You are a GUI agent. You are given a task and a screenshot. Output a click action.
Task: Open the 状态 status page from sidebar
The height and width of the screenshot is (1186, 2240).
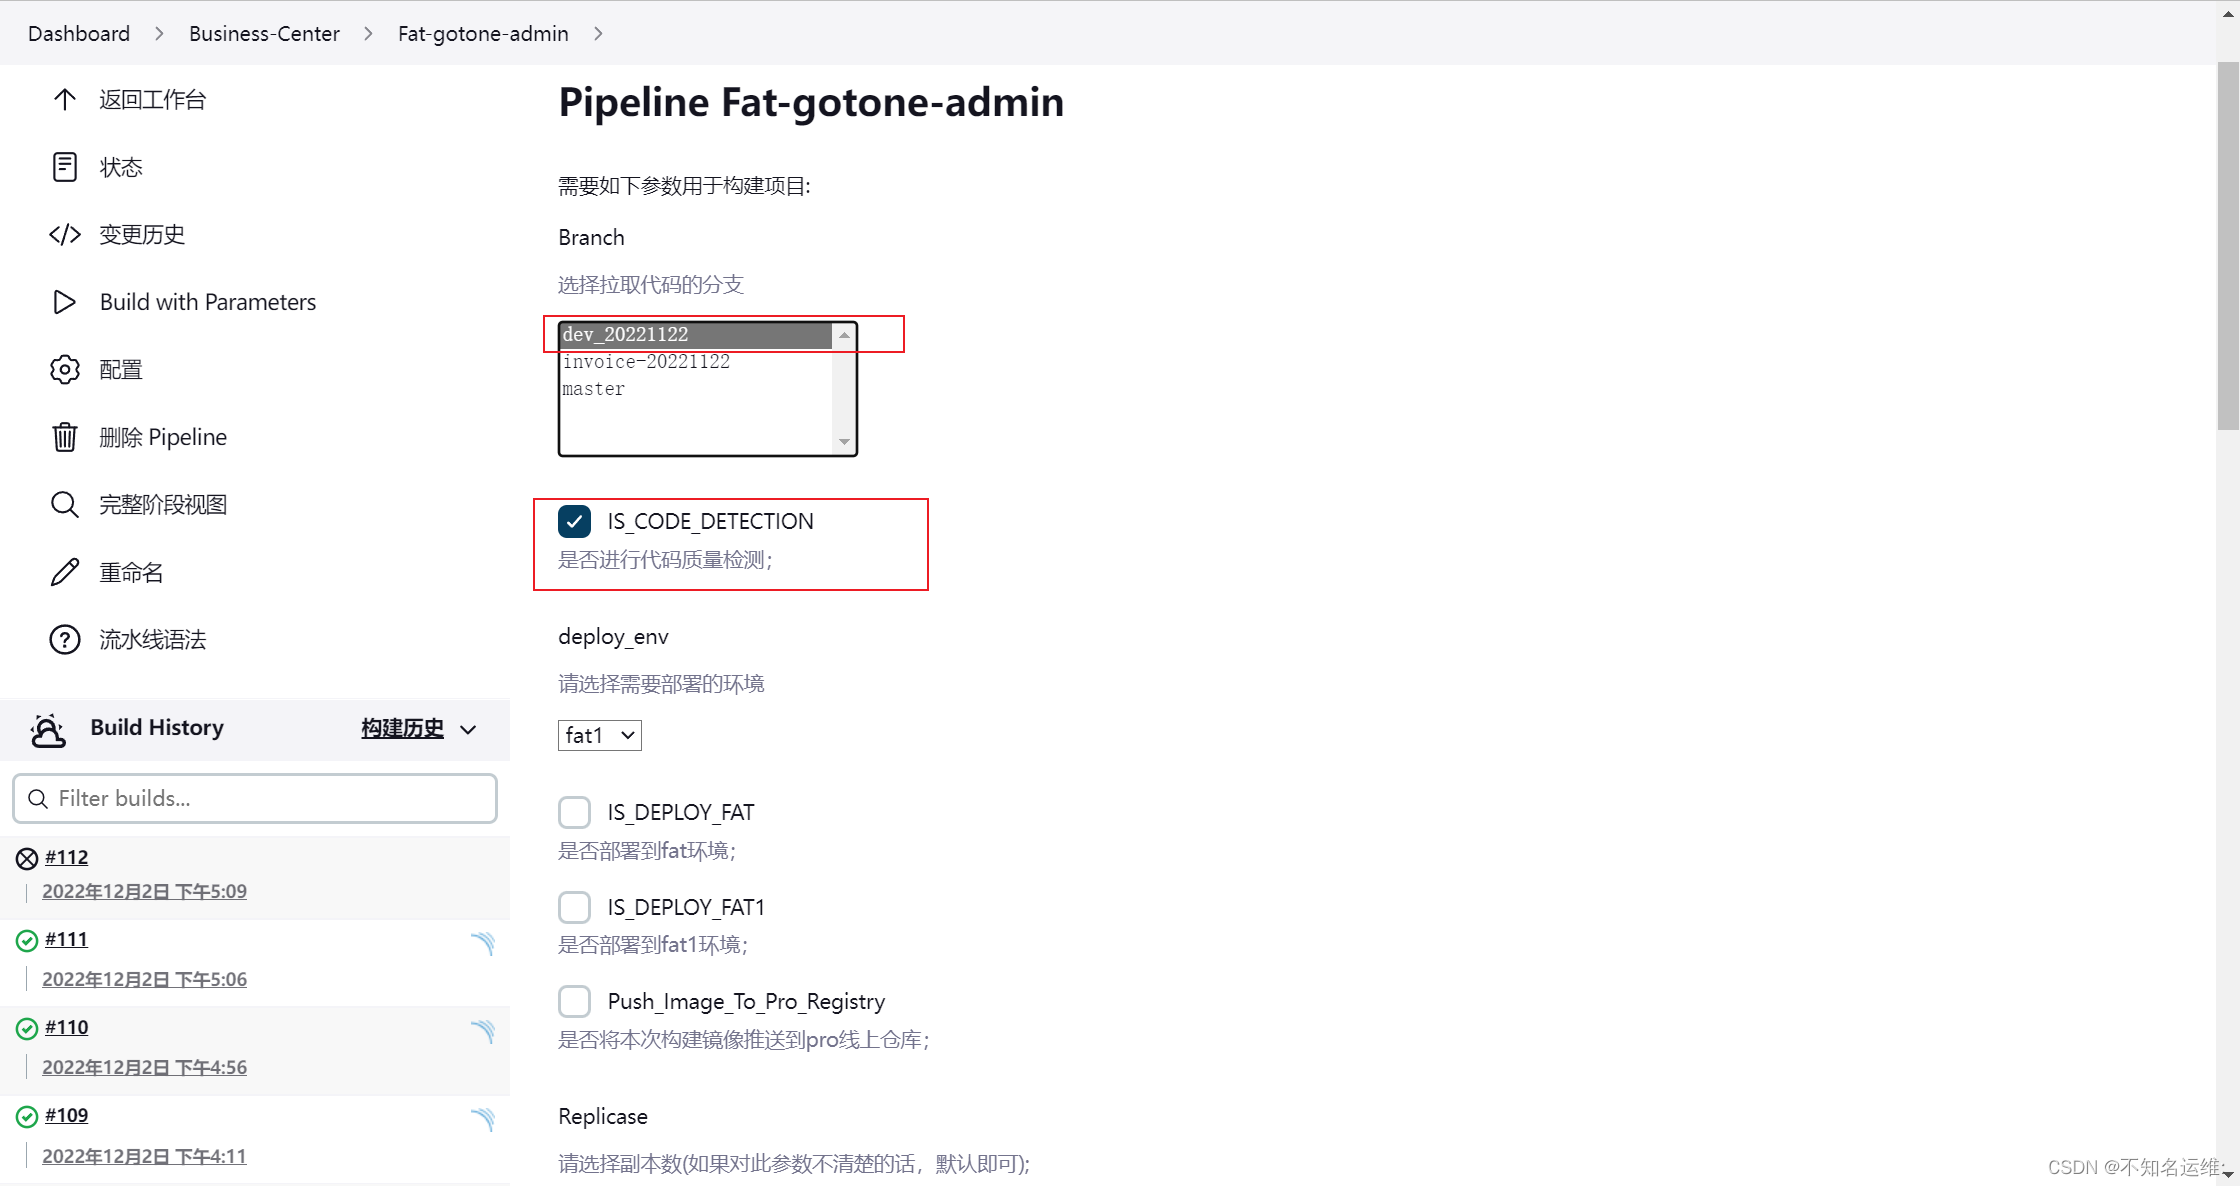pos(120,167)
